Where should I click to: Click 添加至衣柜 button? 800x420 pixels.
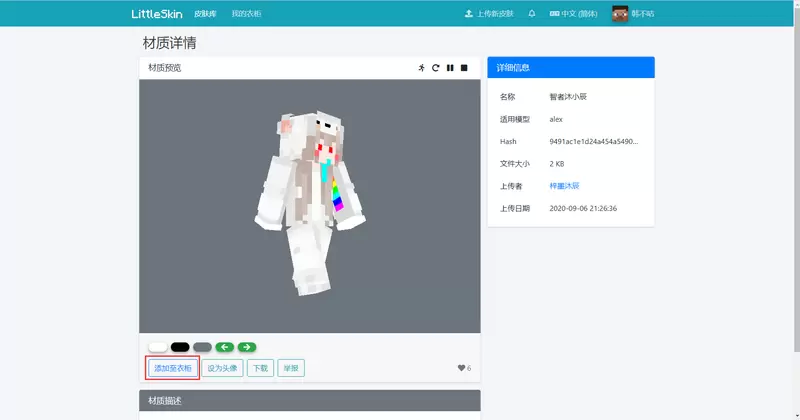pos(172,368)
